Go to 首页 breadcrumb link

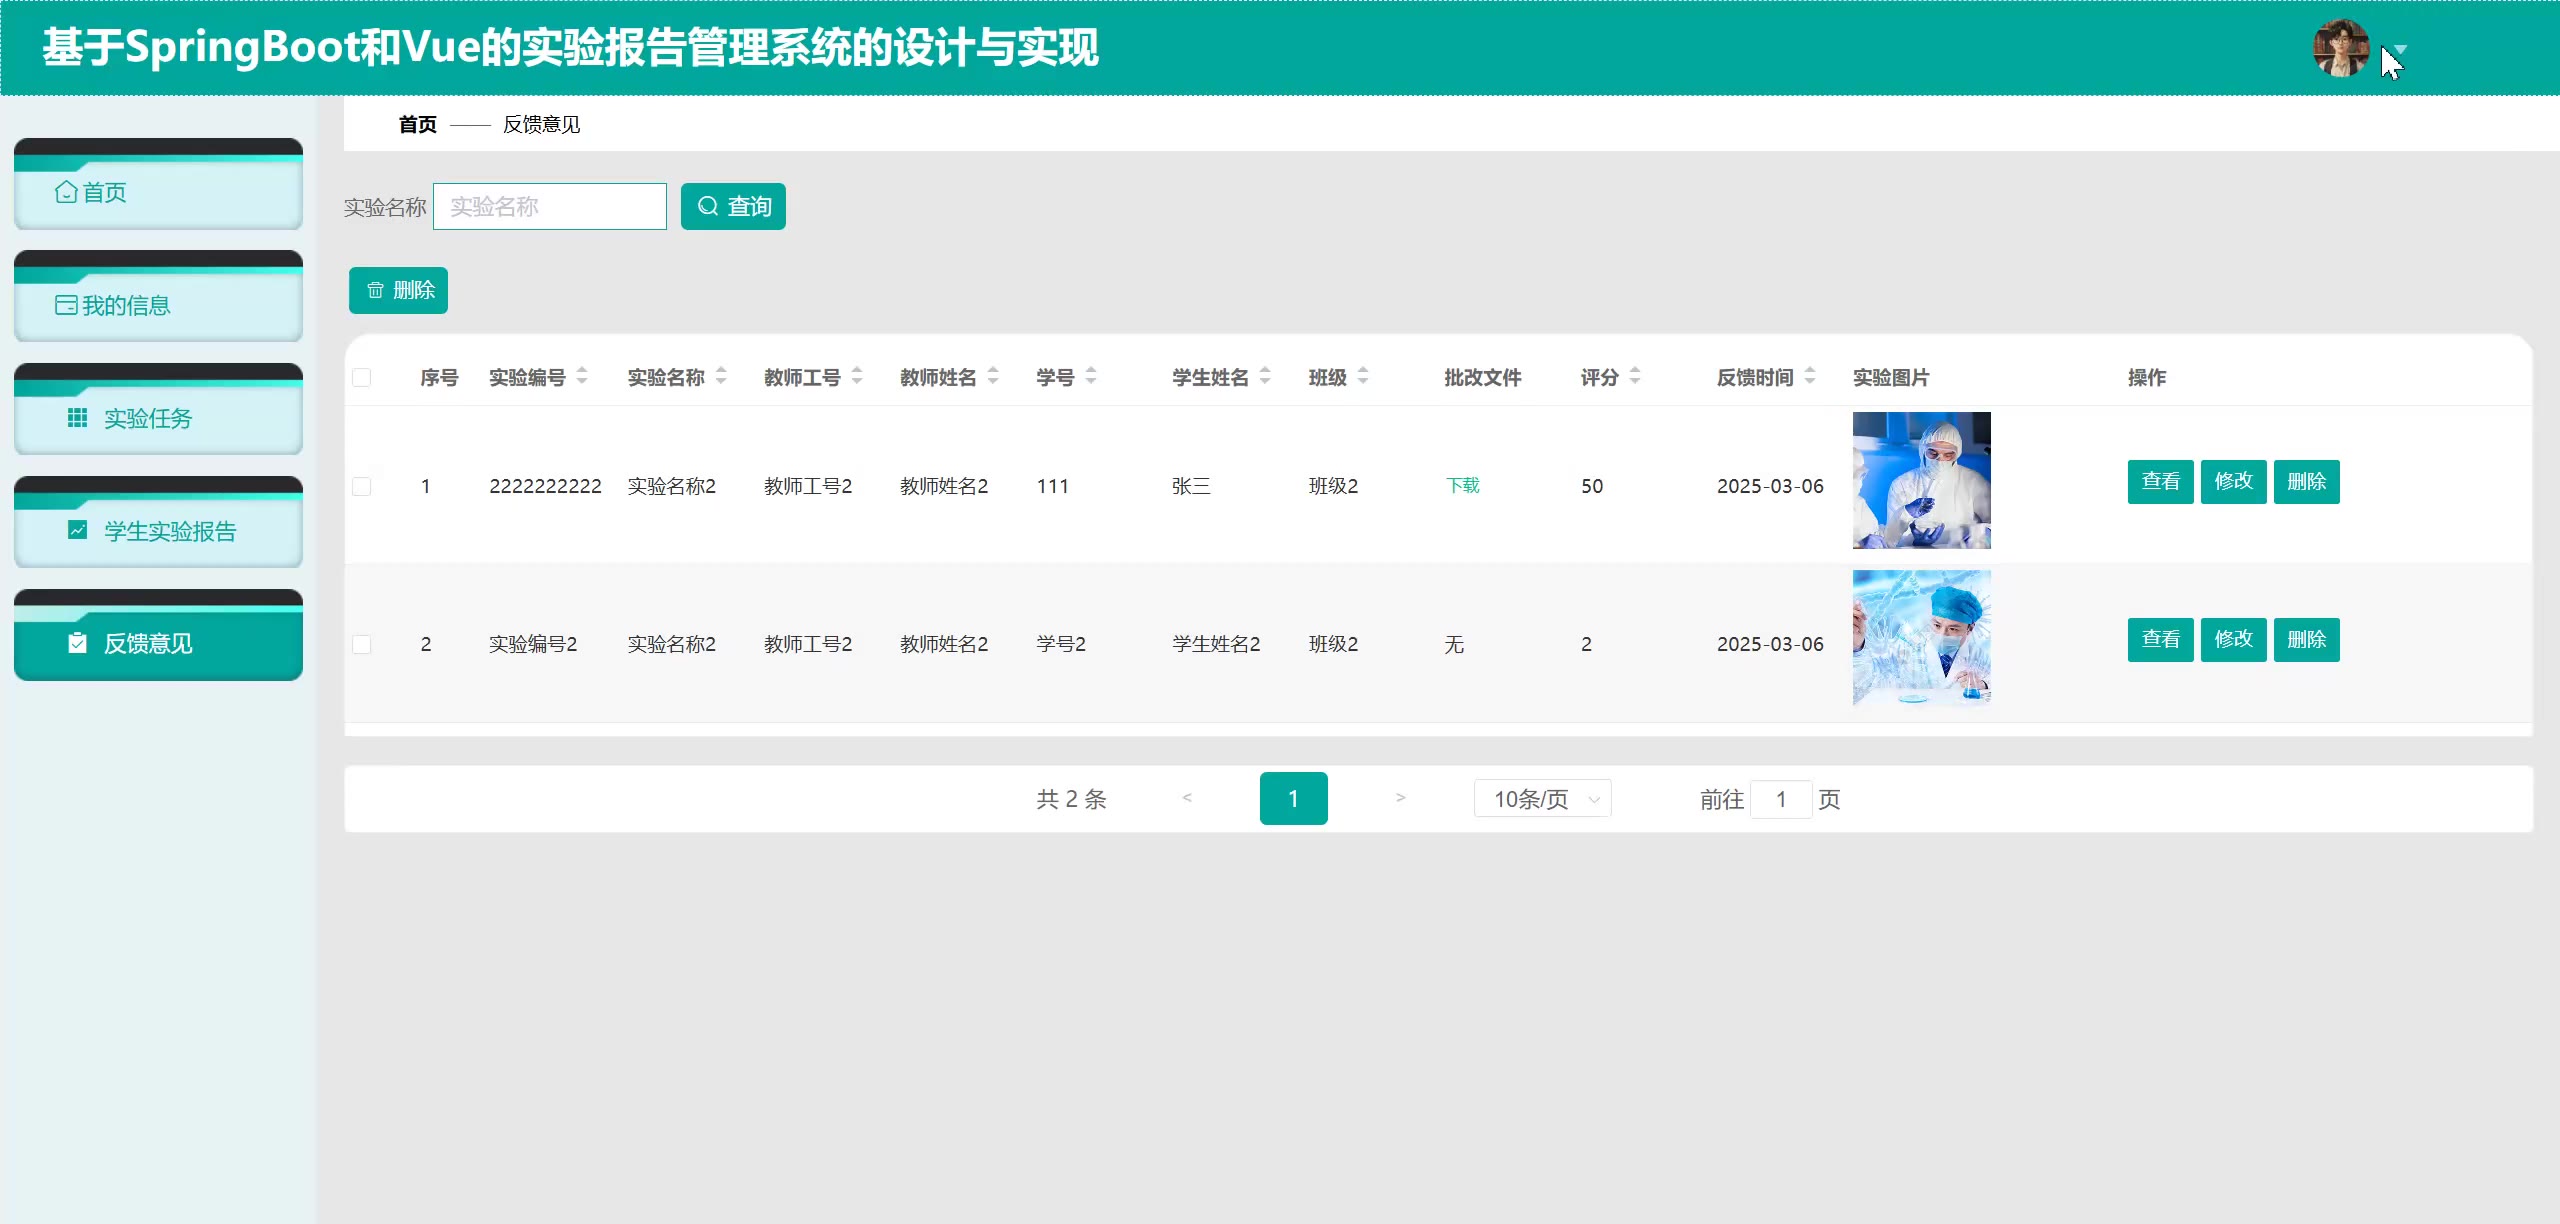(x=417, y=125)
